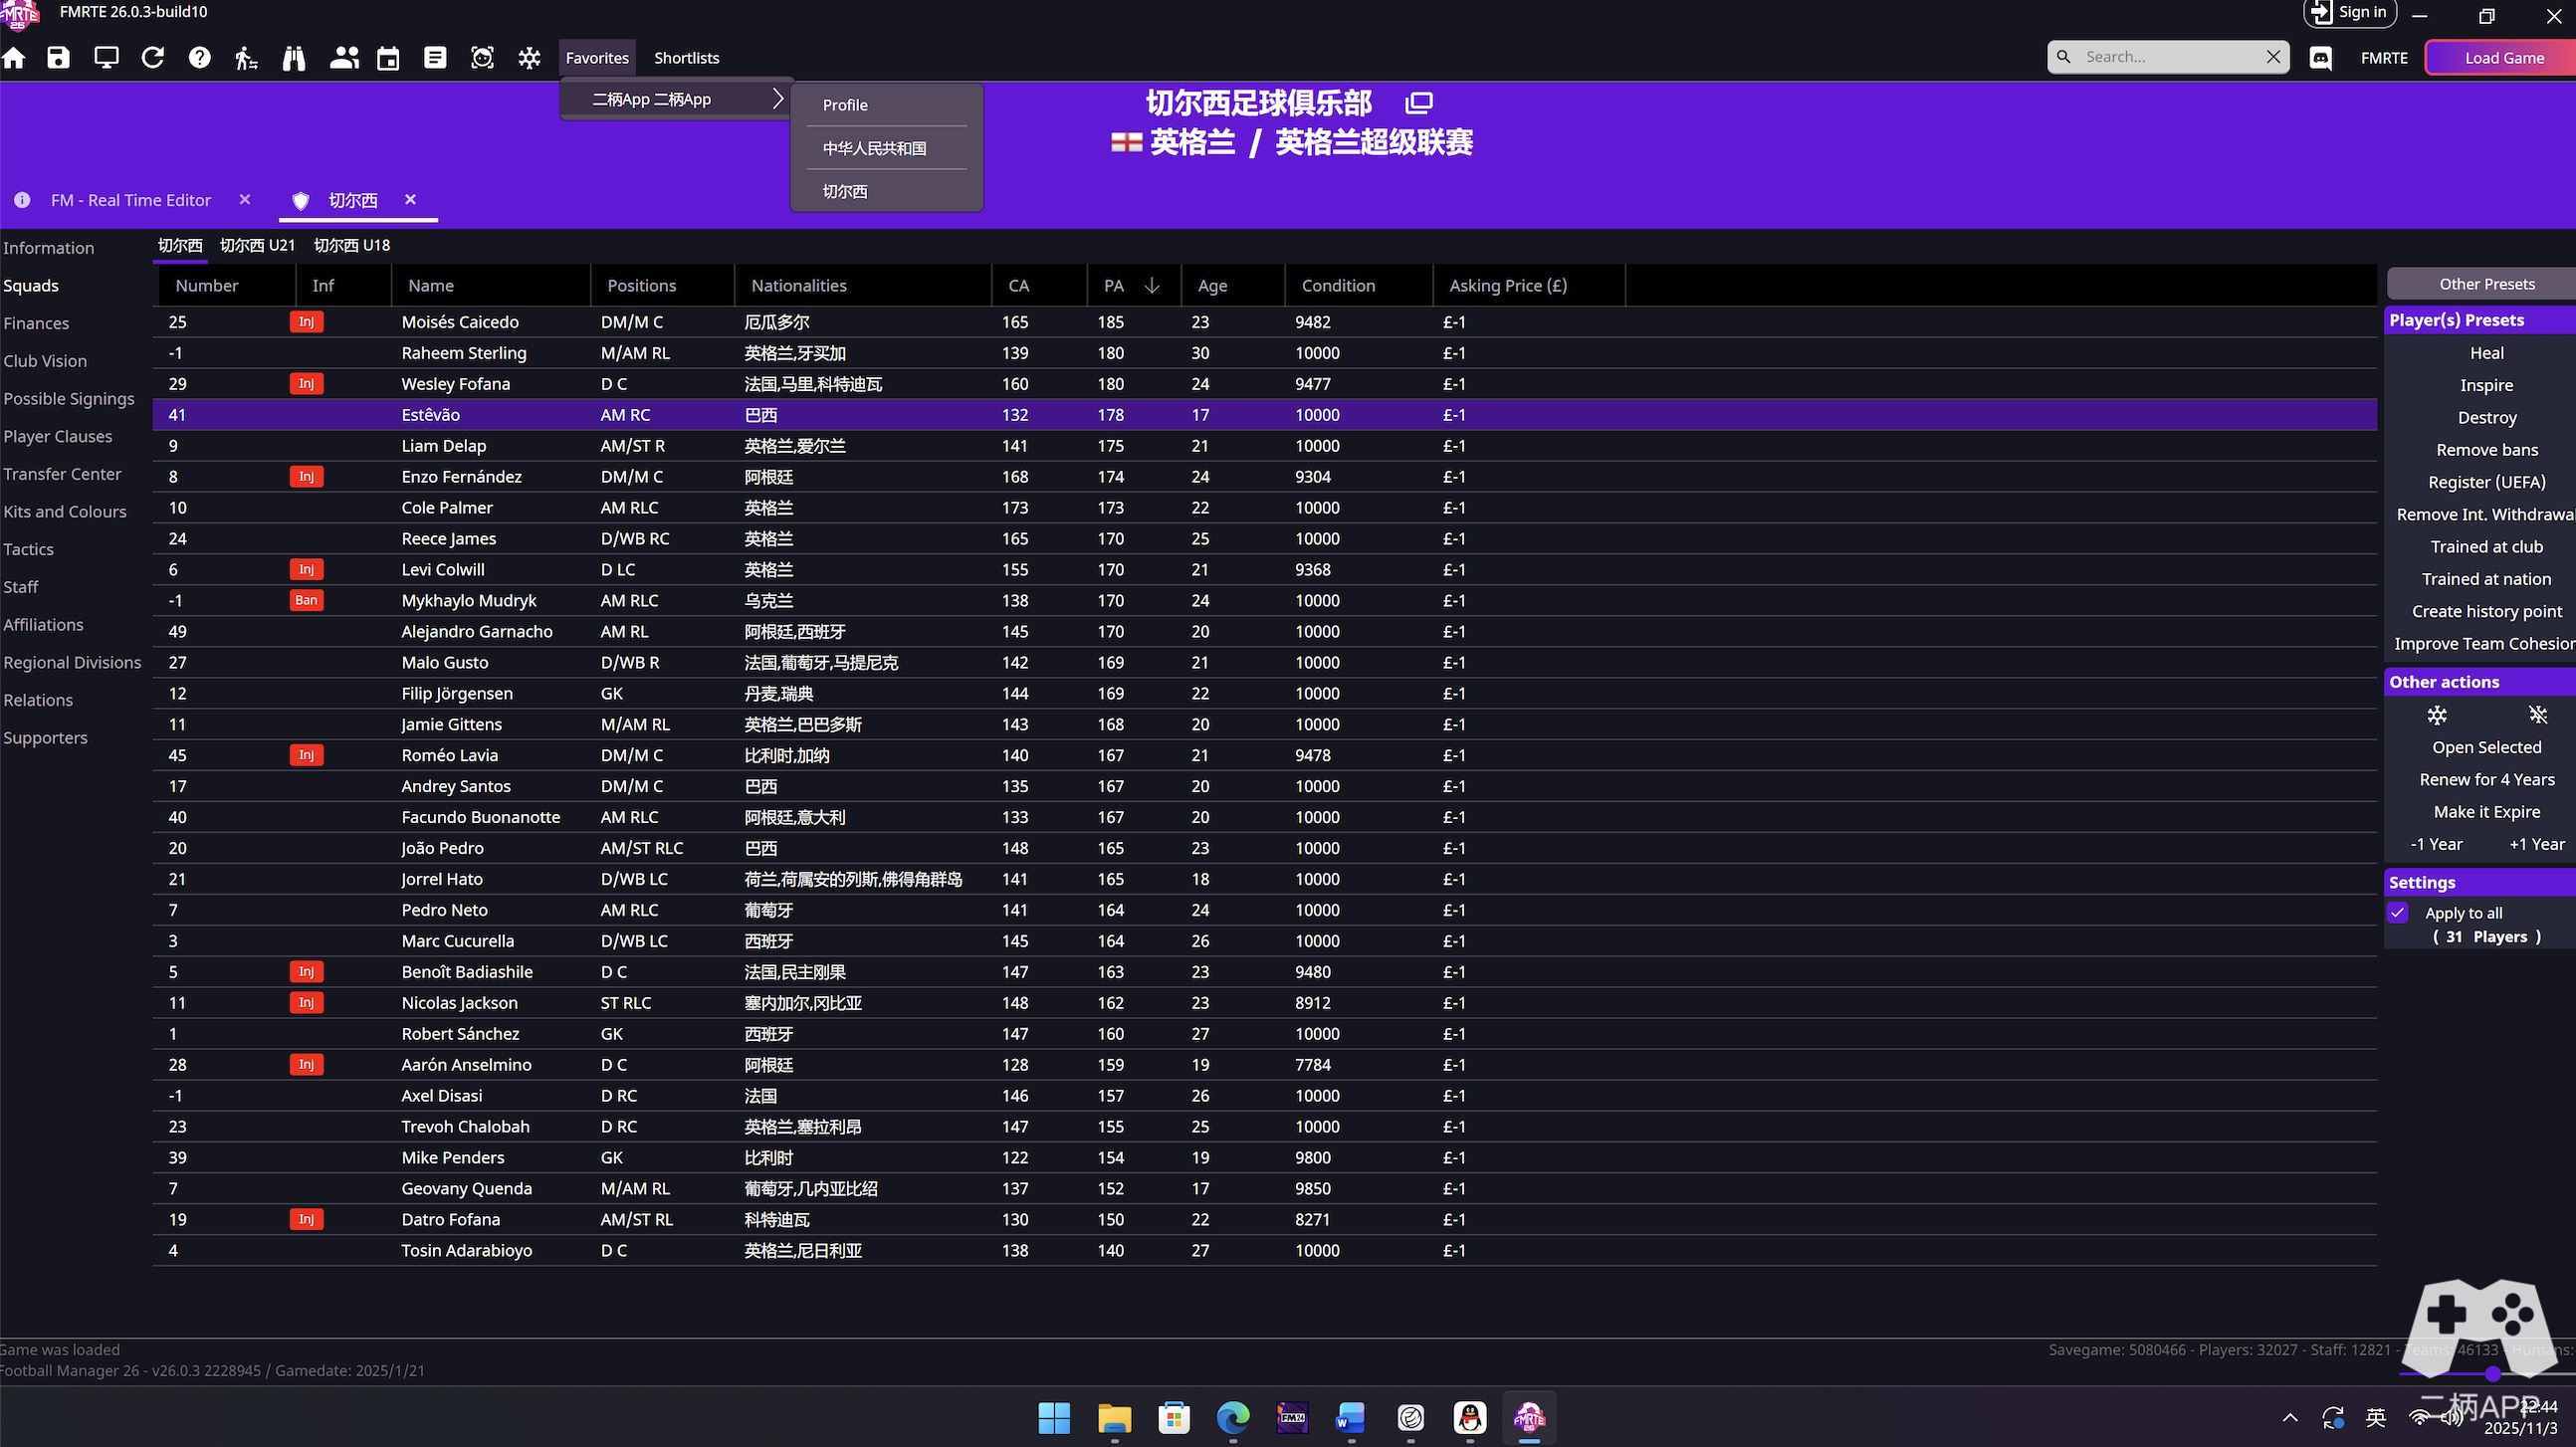The width and height of the screenshot is (2576, 1447).
Task: Click the Load Game button
Action: (2503, 58)
